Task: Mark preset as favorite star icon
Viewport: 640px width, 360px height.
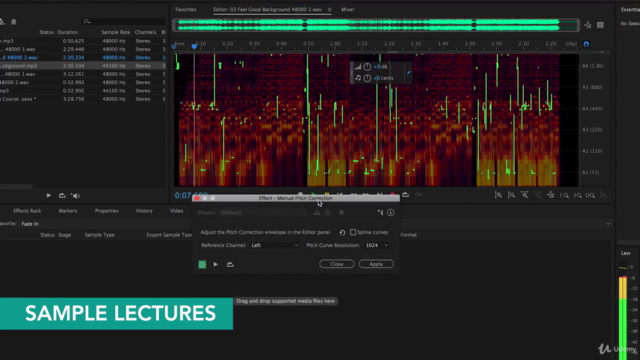Action: pyautogui.click(x=341, y=212)
